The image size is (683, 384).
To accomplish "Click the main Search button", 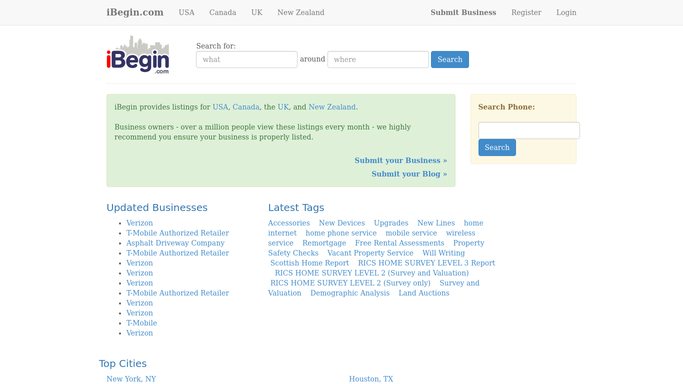I will [450, 60].
